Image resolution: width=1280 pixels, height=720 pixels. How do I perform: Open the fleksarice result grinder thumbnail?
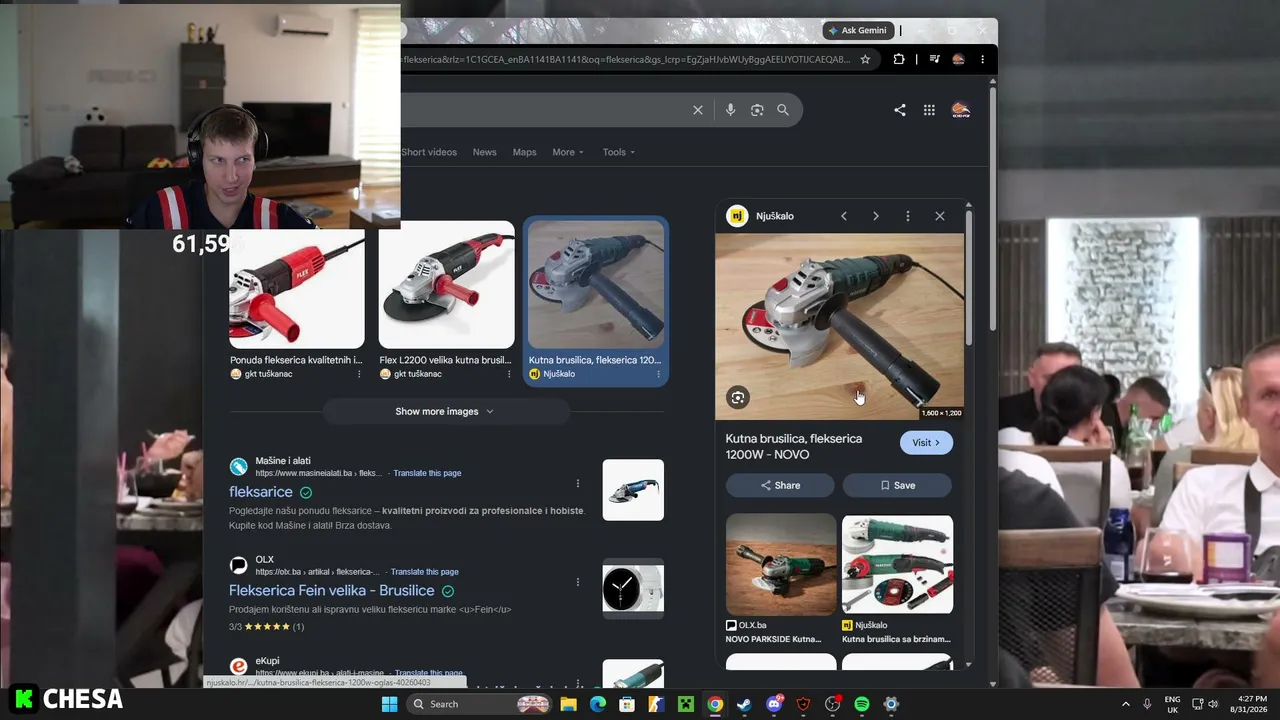point(633,490)
